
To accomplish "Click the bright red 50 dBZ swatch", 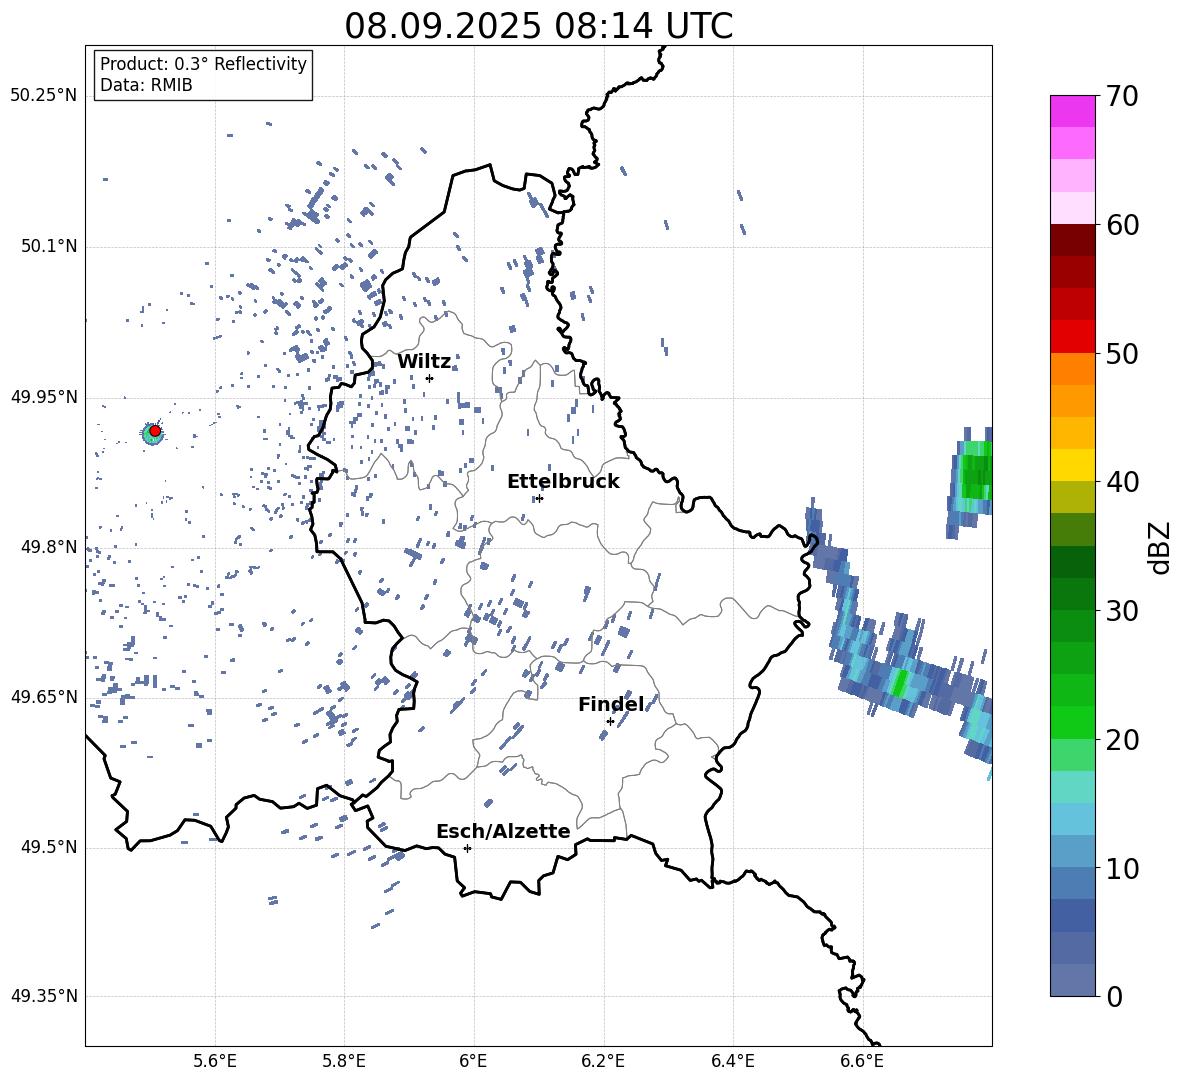I will tap(1072, 337).
